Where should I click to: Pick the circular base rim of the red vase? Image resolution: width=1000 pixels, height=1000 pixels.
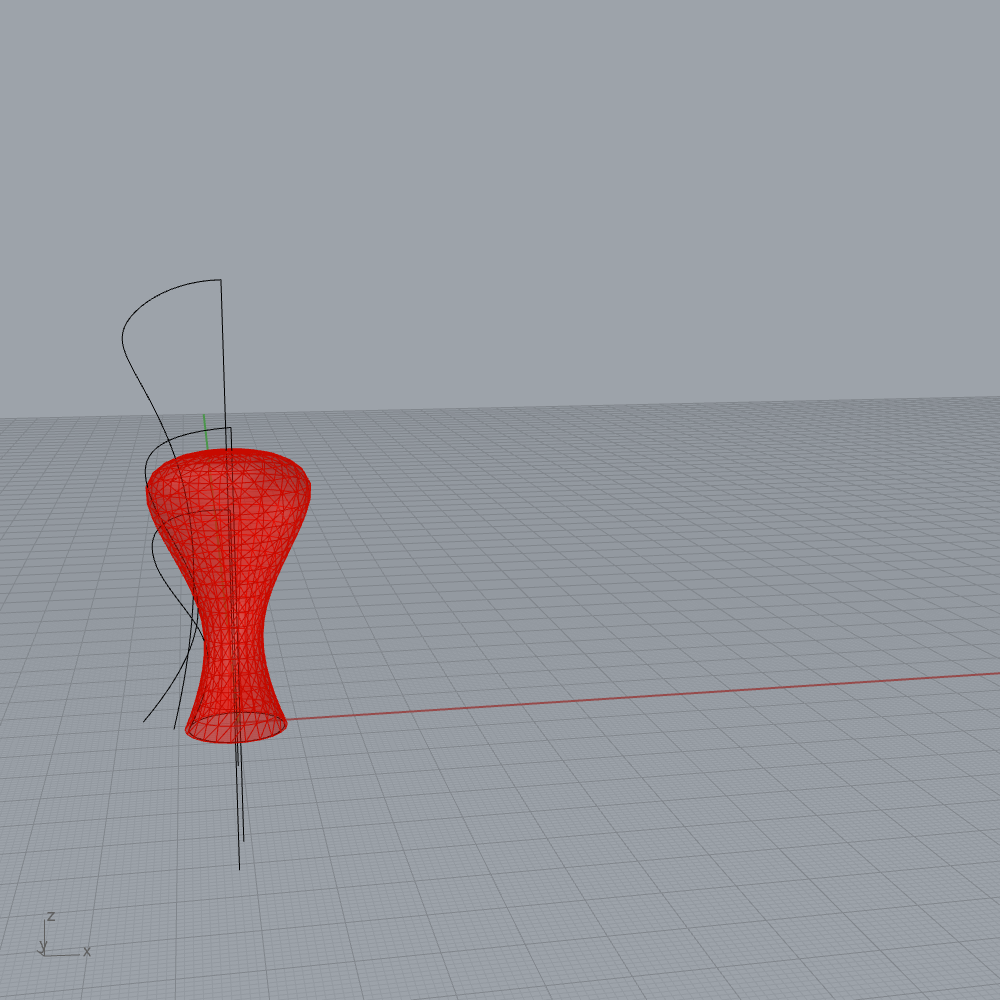[236, 738]
